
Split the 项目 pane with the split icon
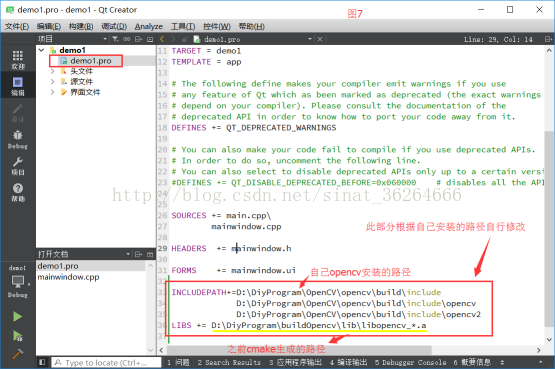pos(138,39)
